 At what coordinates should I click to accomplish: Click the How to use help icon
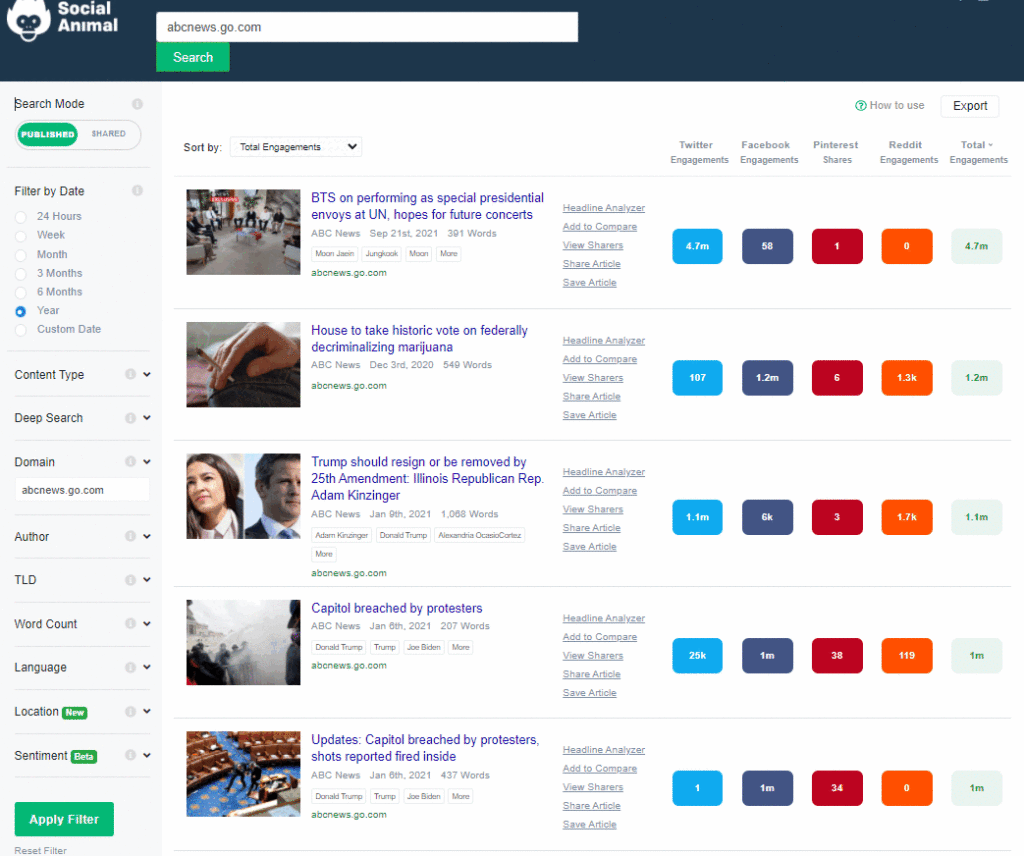861,106
